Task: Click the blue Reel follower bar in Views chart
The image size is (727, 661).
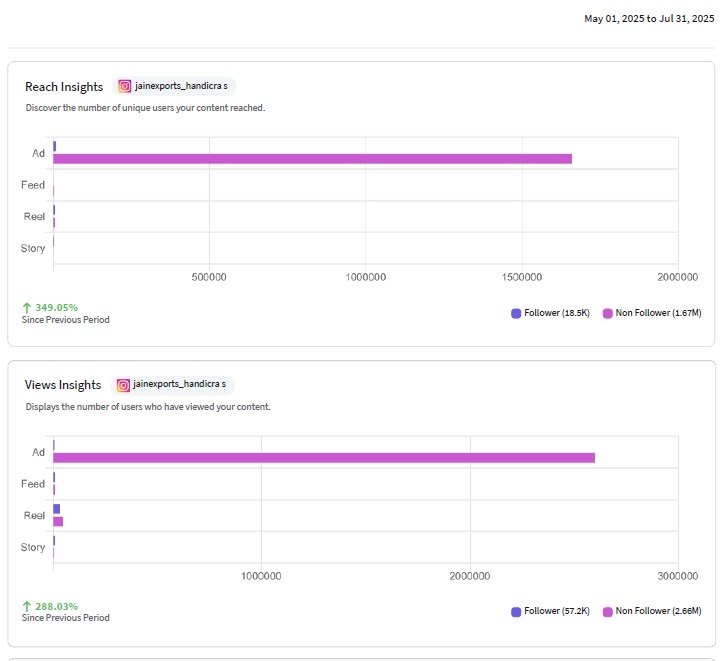Action: pyautogui.click(x=57, y=509)
